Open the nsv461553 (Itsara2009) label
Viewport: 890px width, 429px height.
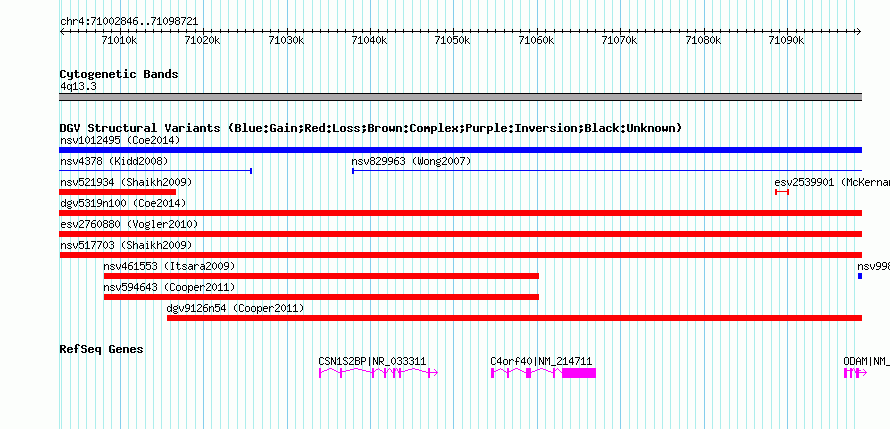click(x=169, y=267)
